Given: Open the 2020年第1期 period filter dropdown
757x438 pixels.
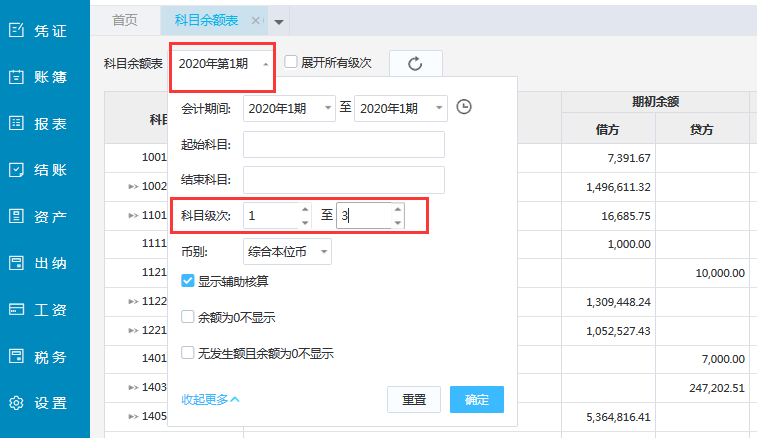Looking at the screenshot, I should pos(222,63).
